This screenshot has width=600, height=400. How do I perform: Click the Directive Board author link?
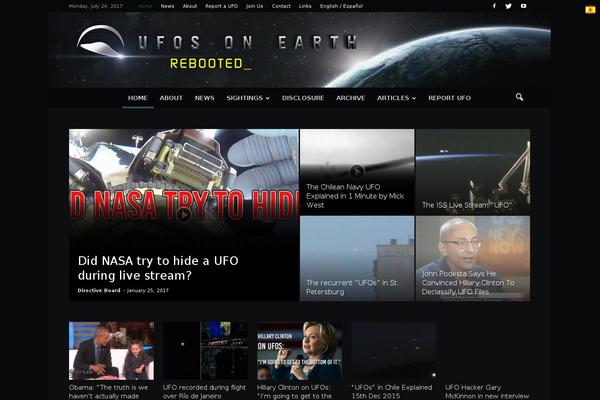click(x=99, y=291)
